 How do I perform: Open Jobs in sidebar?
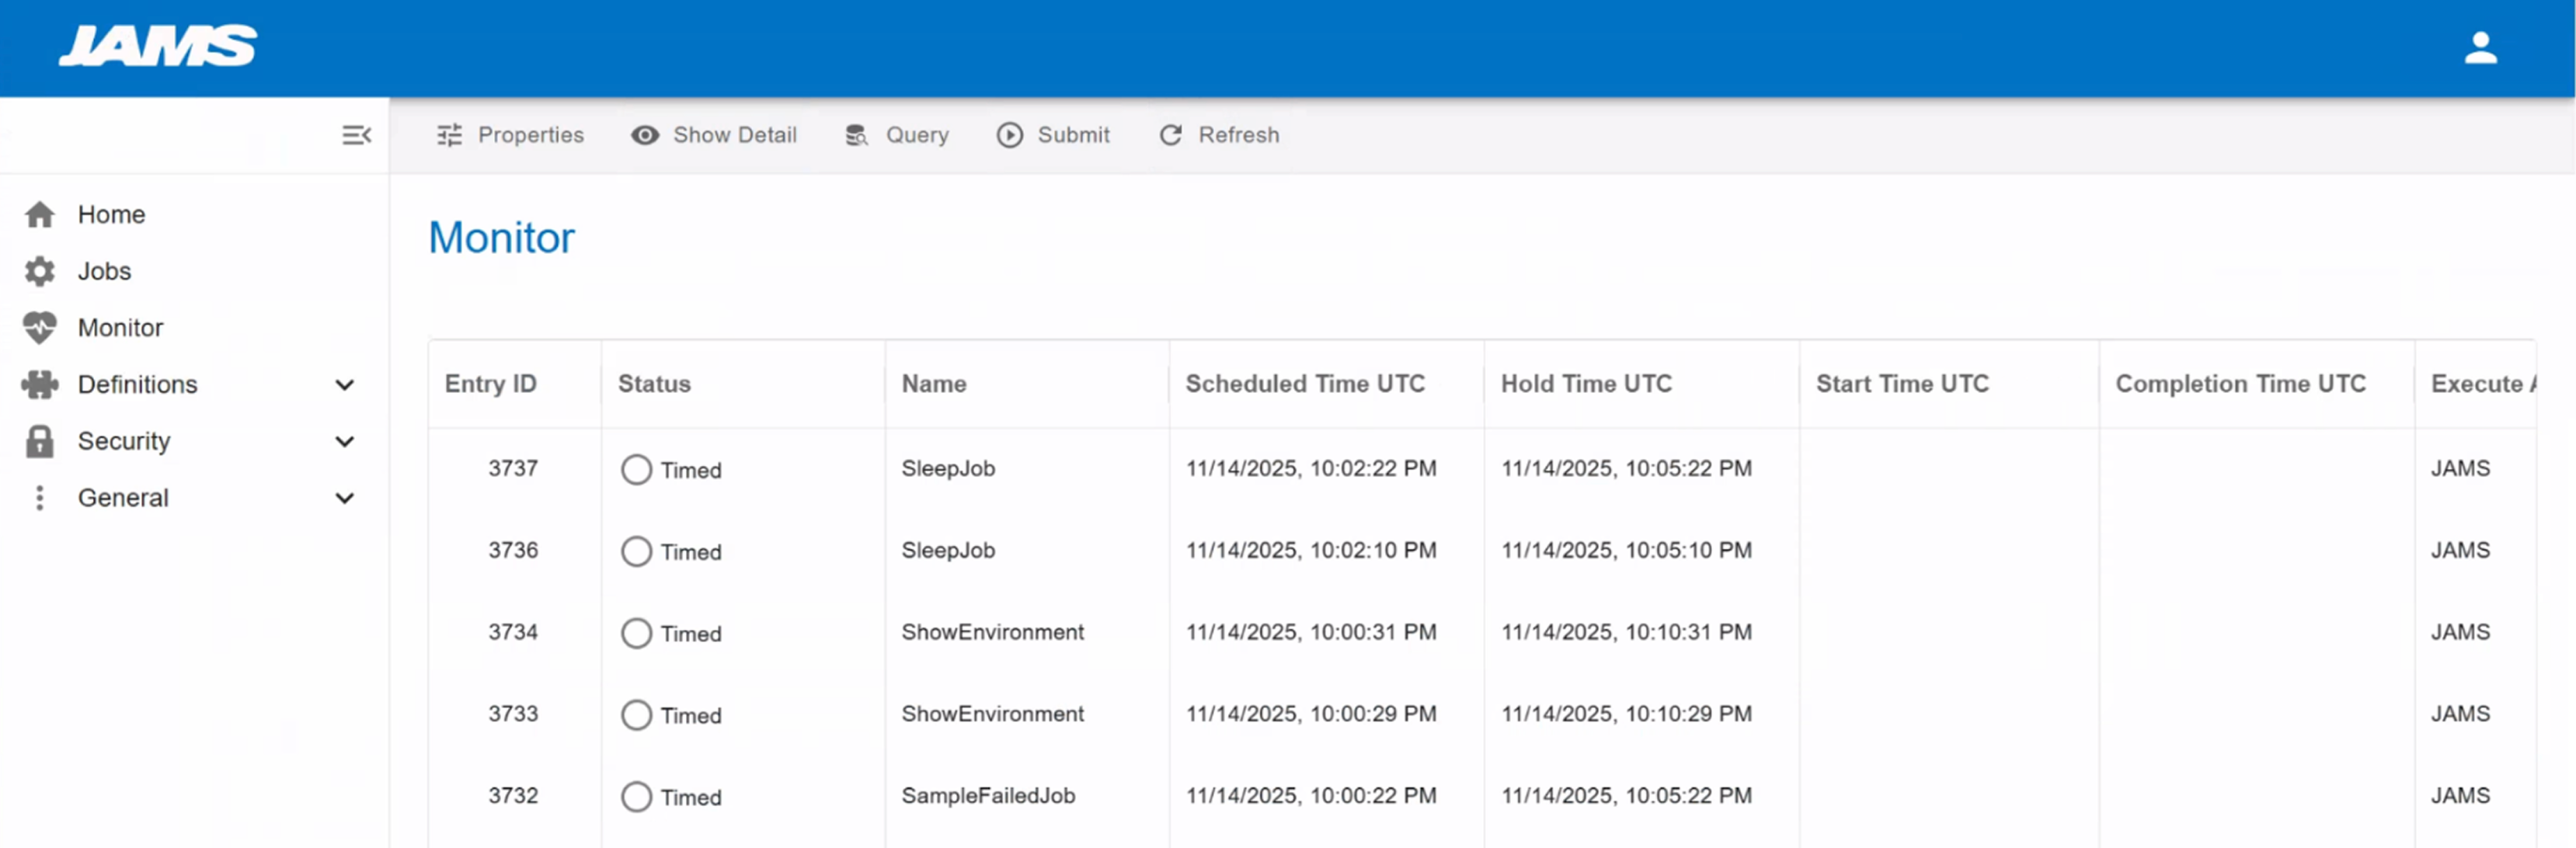tap(104, 271)
